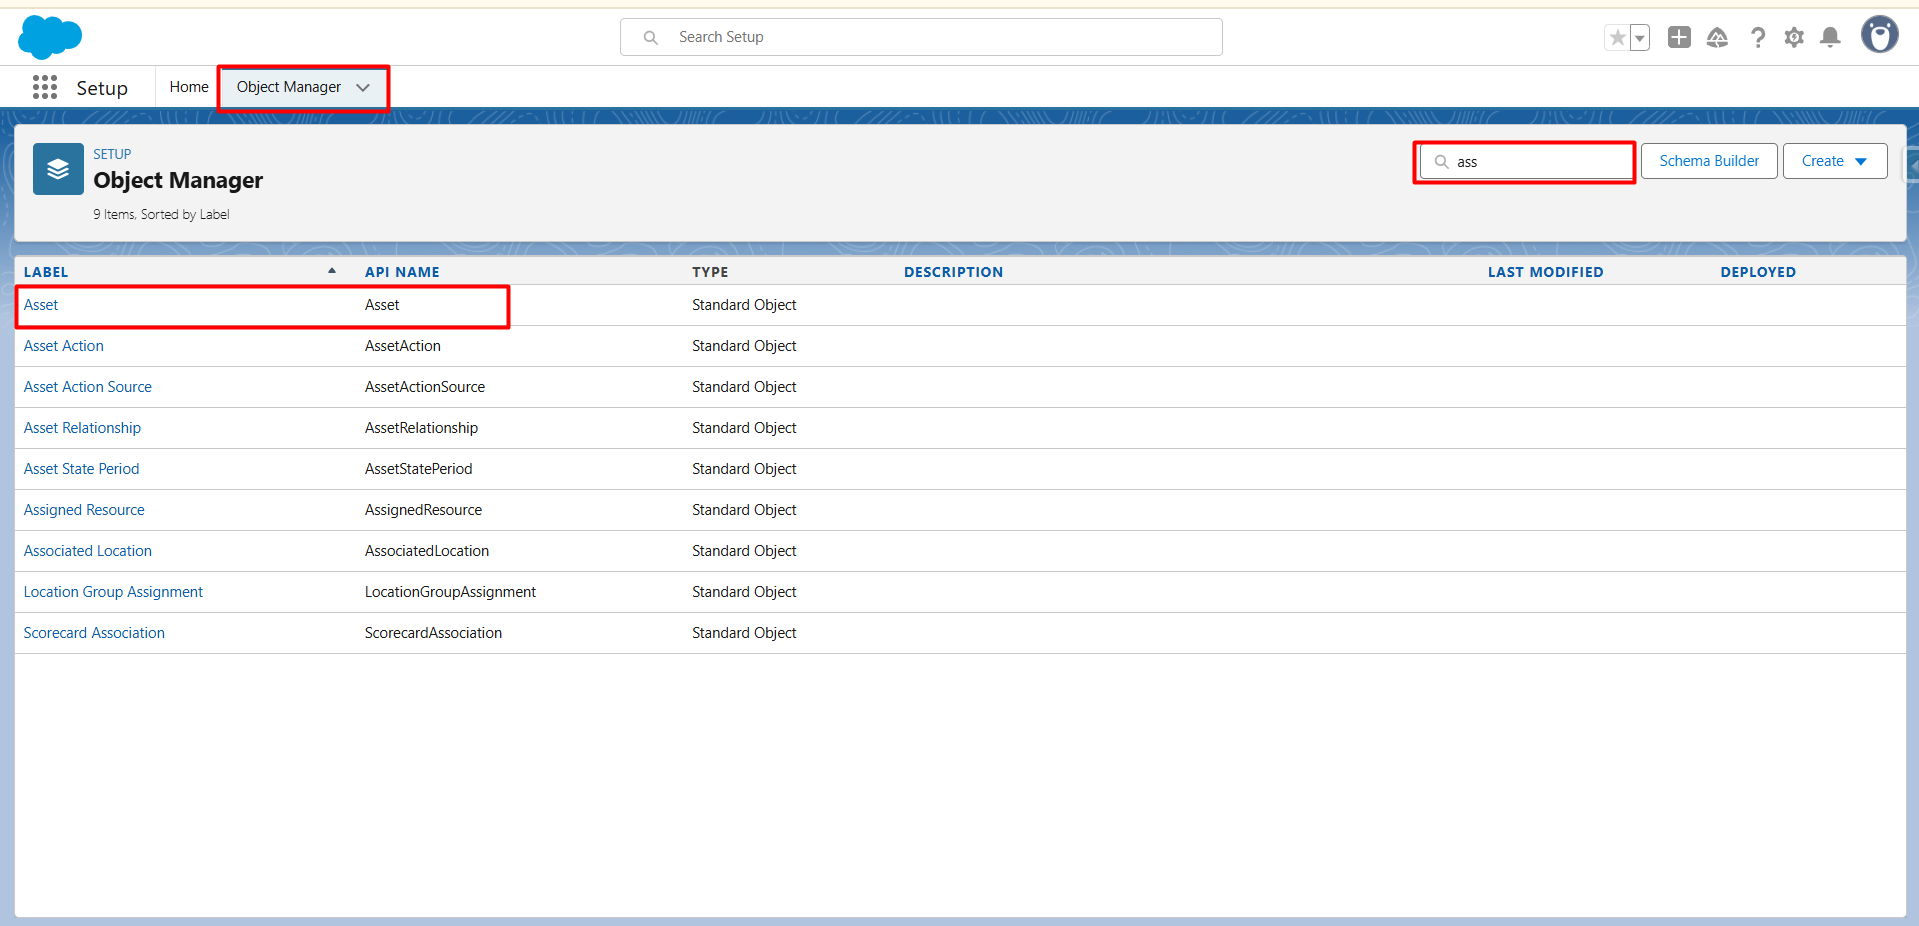1919x926 pixels.
Task: Click the SETUP breadcrumb label
Action: pos(112,154)
